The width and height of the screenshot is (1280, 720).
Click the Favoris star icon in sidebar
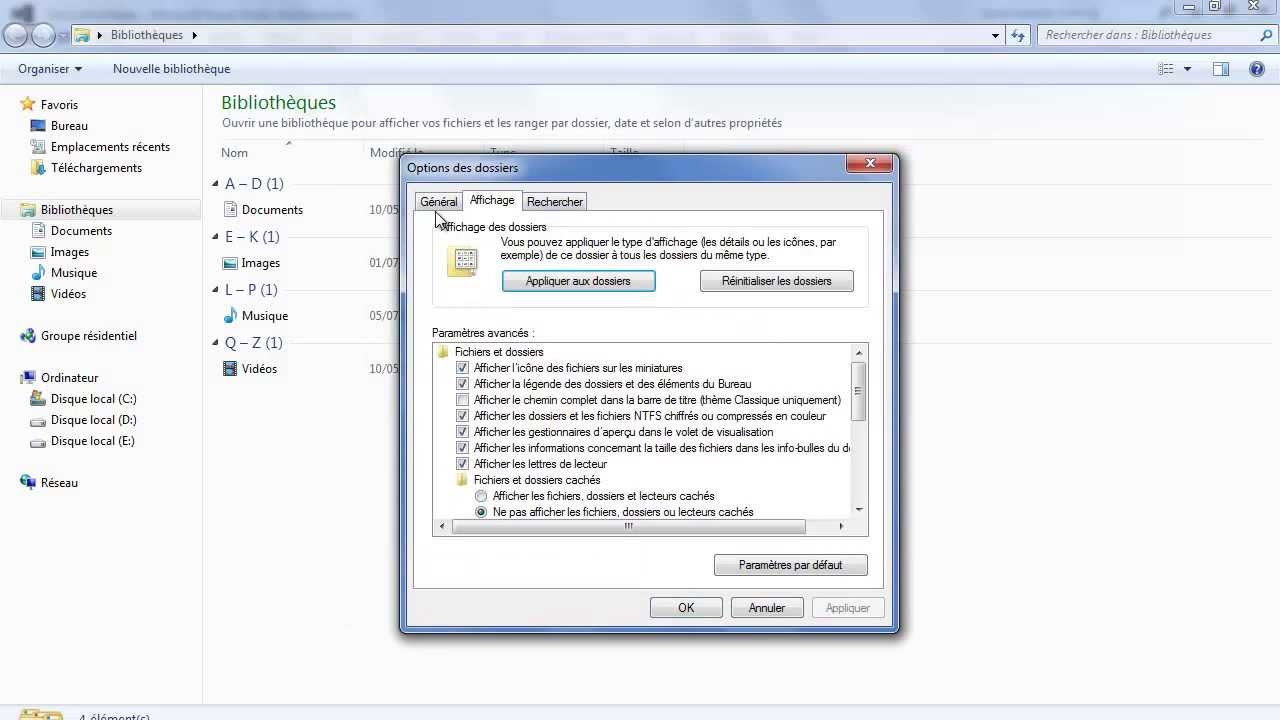pyautogui.click(x=28, y=104)
